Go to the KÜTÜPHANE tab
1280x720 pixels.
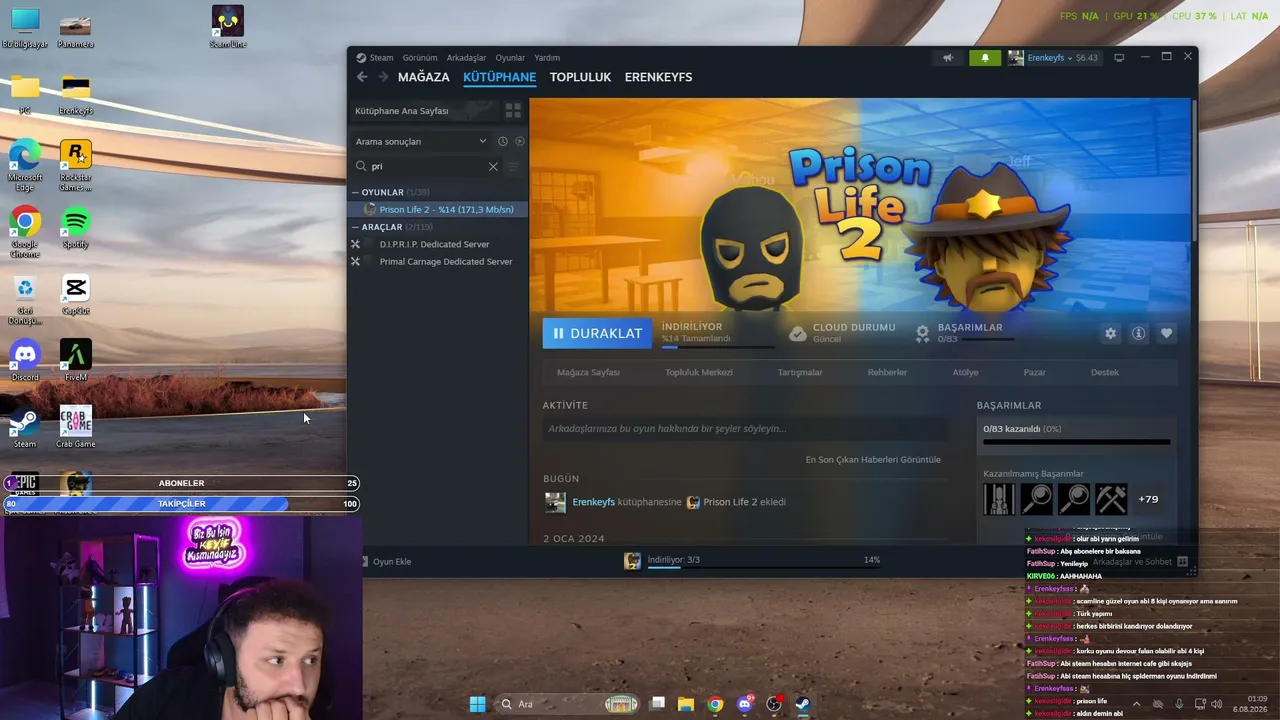point(500,77)
